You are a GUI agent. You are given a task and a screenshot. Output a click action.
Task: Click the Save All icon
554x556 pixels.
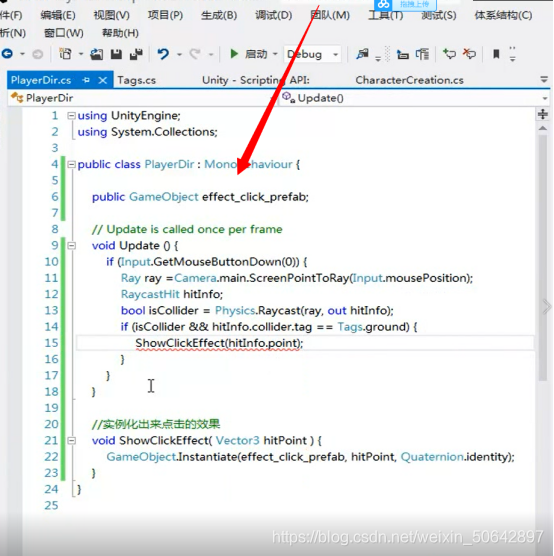136,54
